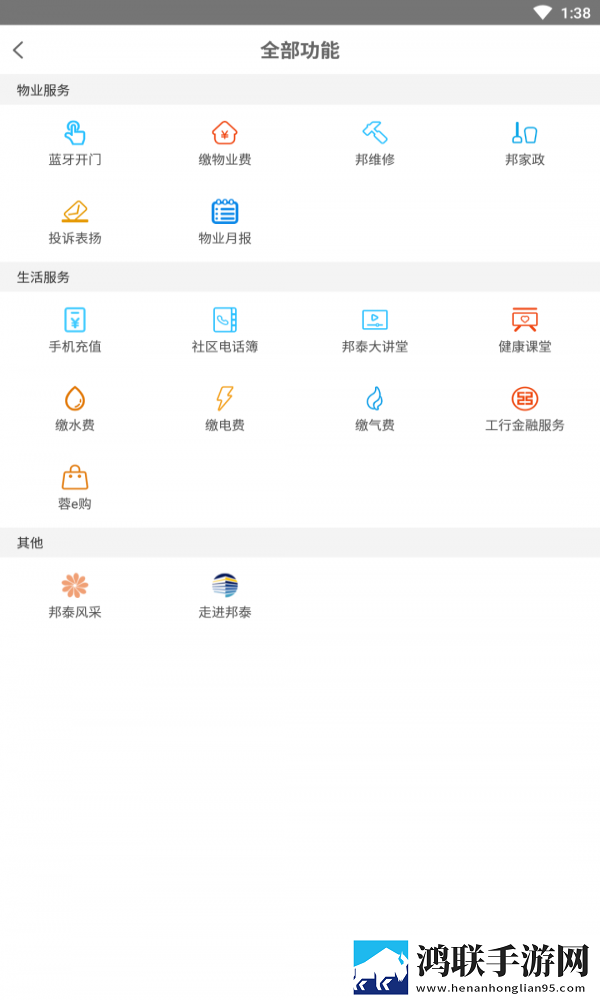This screenshot has width=600, height=1000.
Task: Tap the 手机充值 phone recharge icon
Action: [75, 320]
